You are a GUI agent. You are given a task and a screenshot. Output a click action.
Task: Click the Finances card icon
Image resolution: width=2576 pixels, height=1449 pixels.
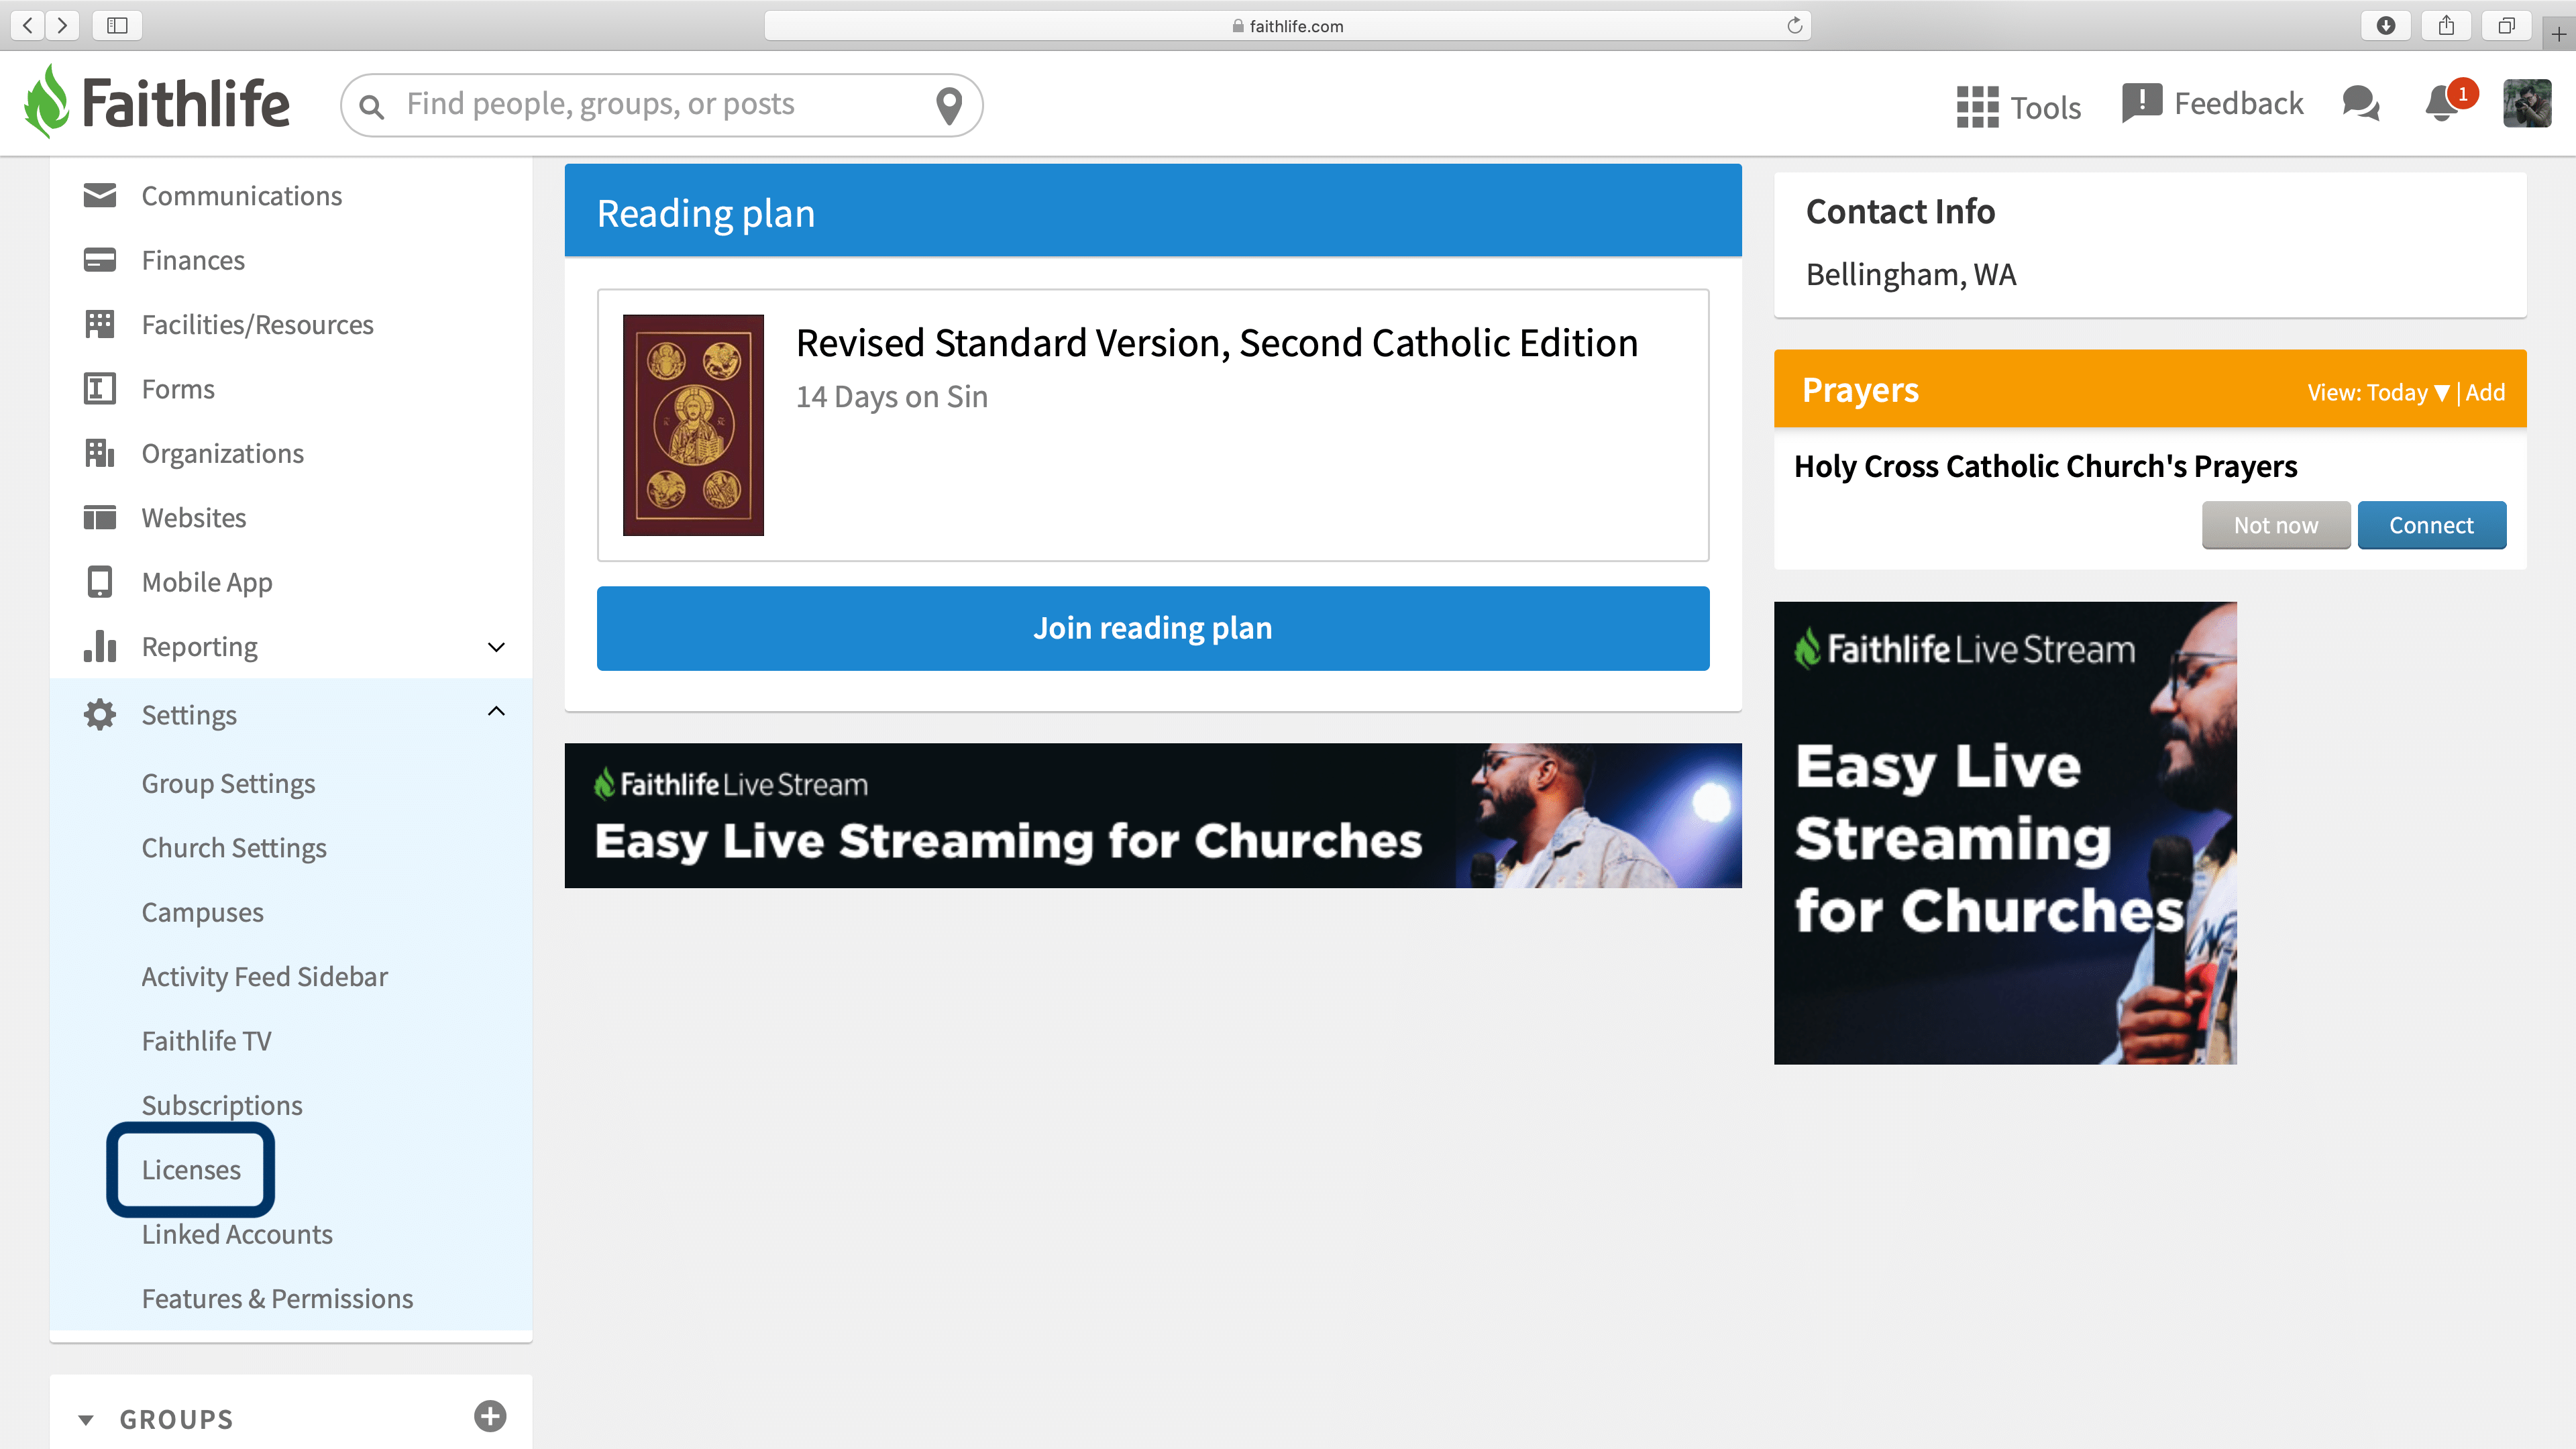pyautogui.click(x=99, y=260)
